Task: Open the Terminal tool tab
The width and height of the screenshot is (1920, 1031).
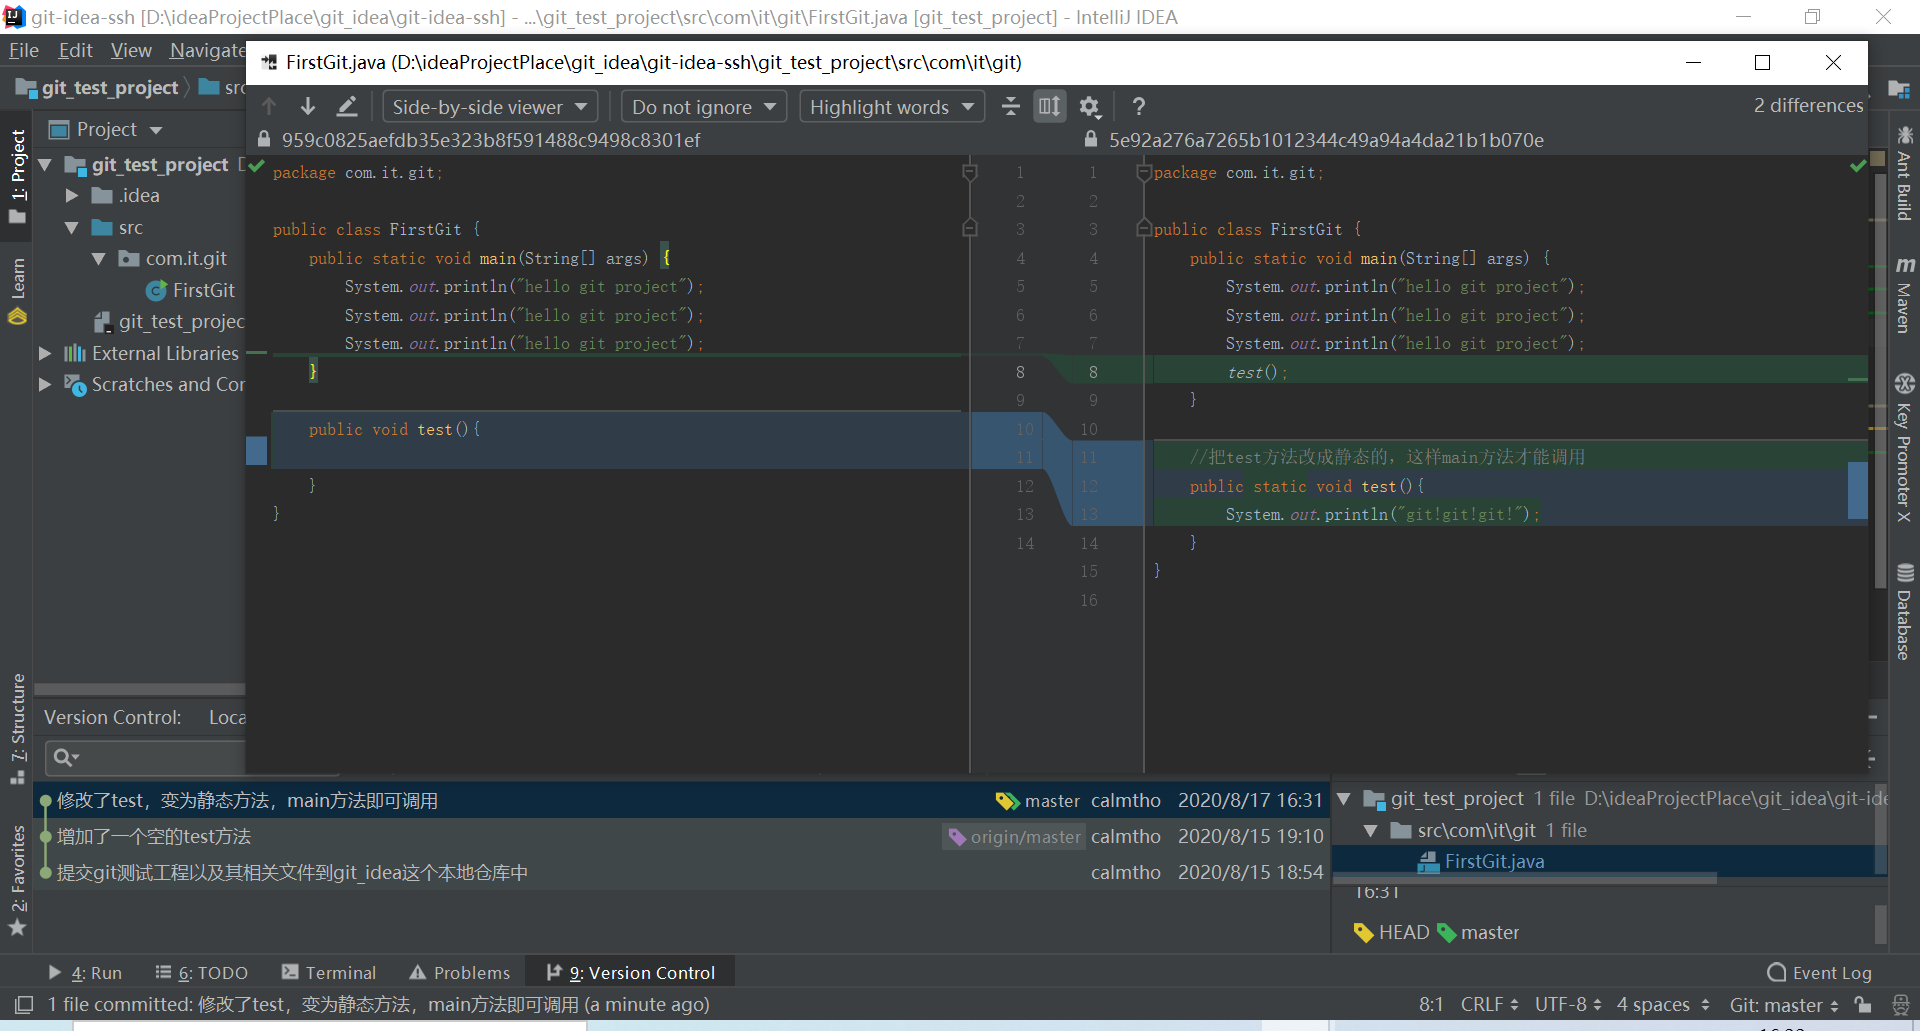Action: pyautogui.click(x=329, y=972)
